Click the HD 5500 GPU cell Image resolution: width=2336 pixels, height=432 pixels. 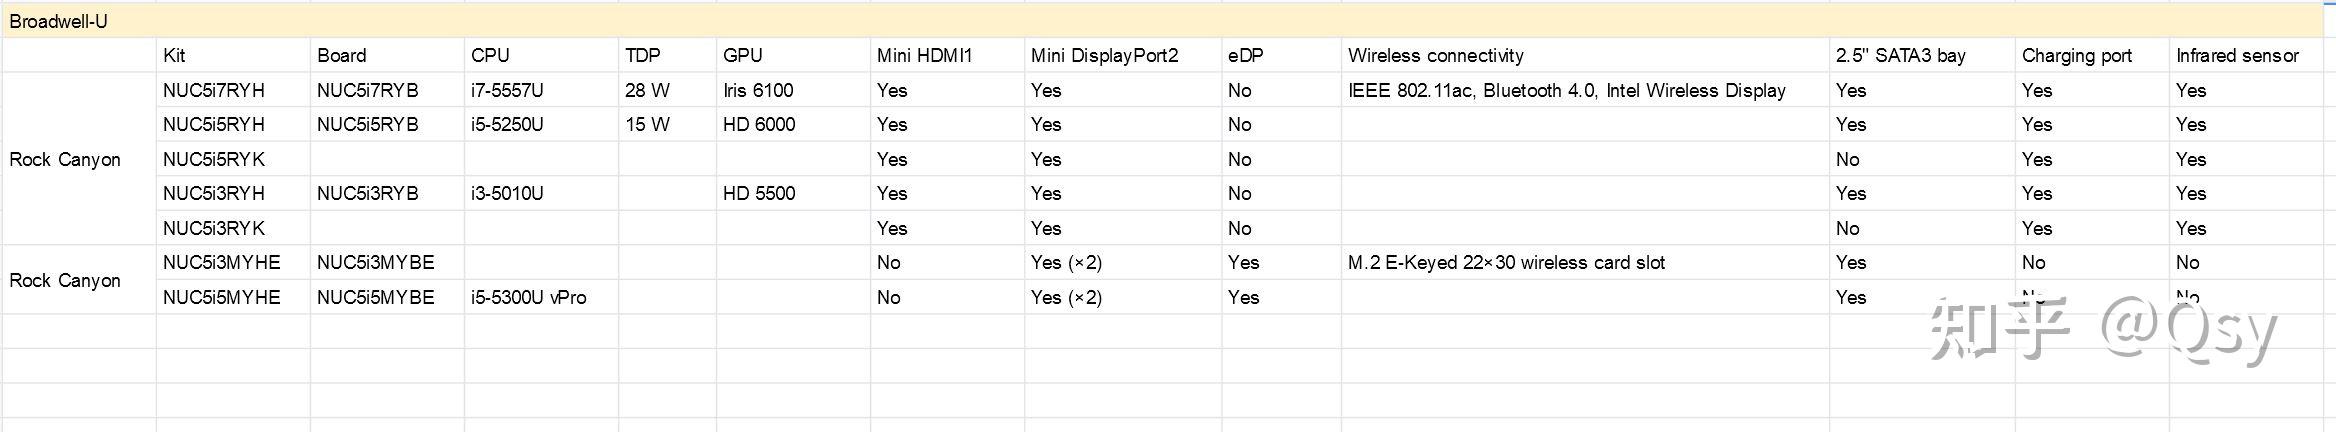coord(759,193)
